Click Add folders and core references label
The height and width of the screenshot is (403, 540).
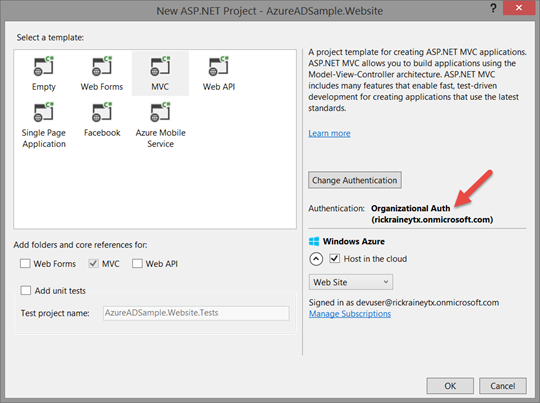pos(80,245)
